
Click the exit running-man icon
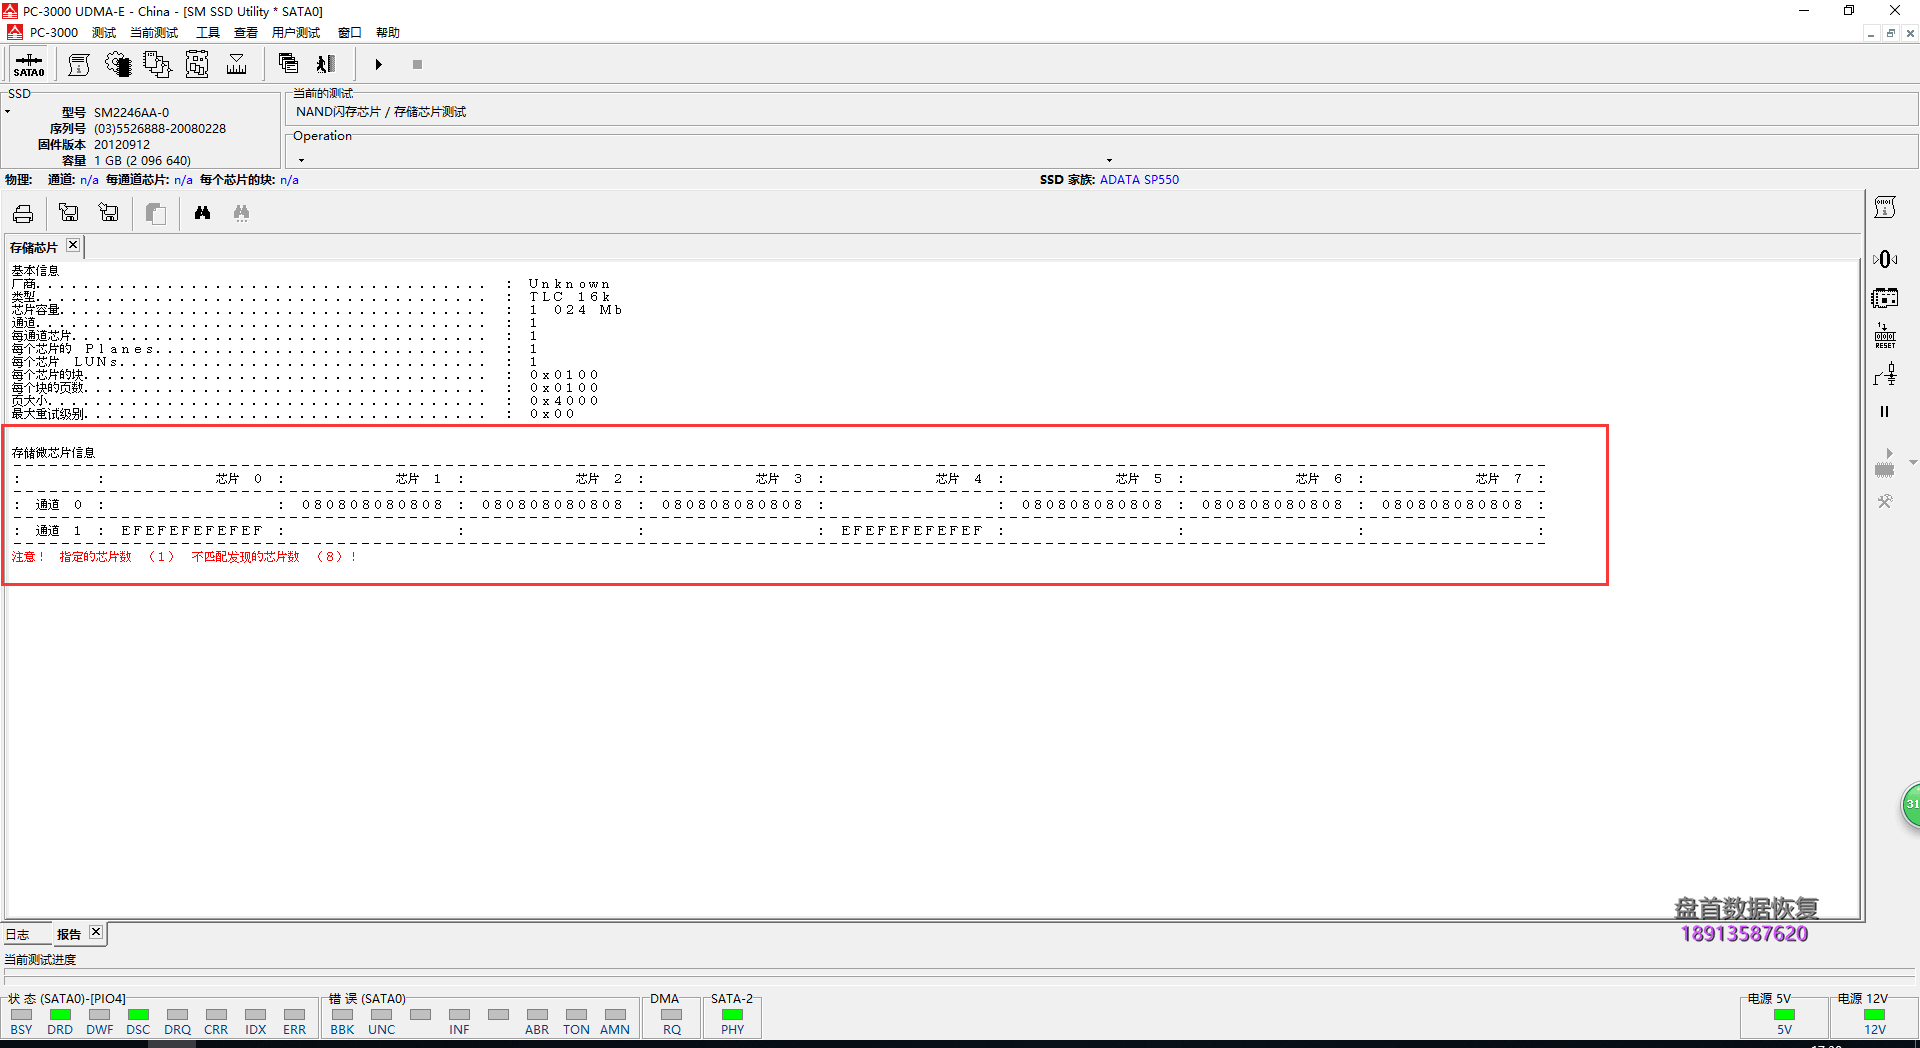click(326, 64)
